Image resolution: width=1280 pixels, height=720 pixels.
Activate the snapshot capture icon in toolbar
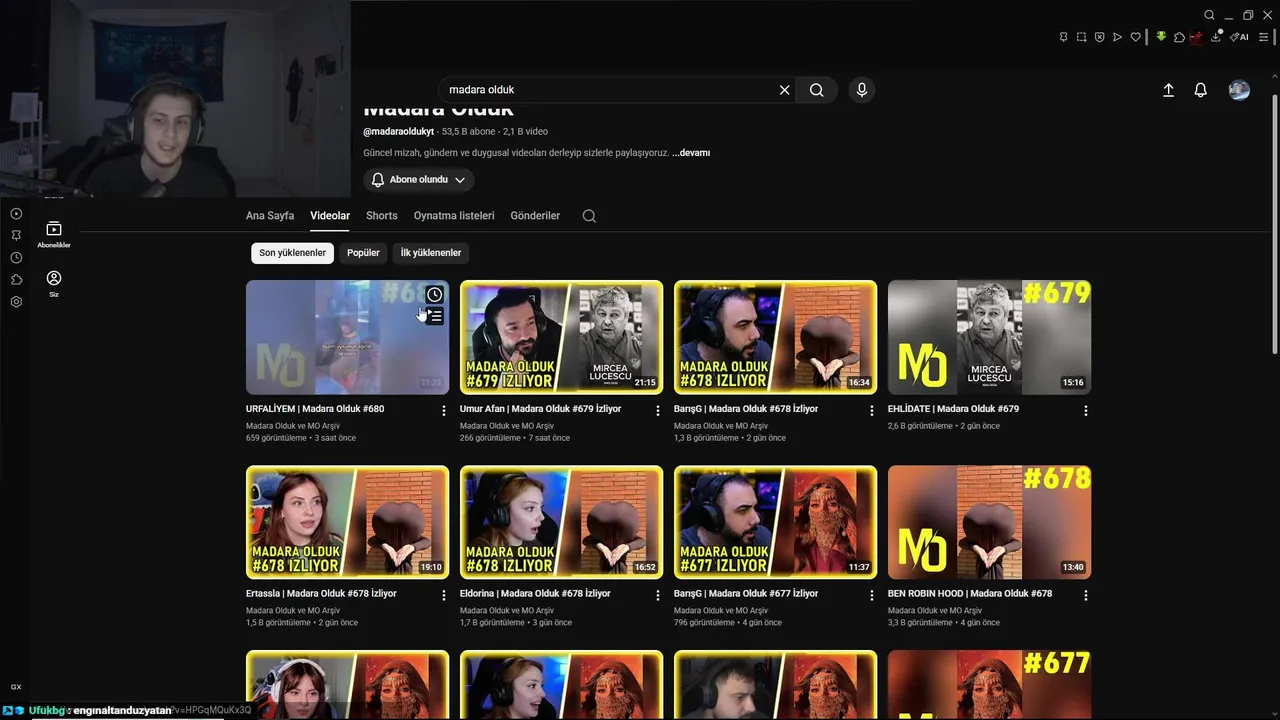1081,37
